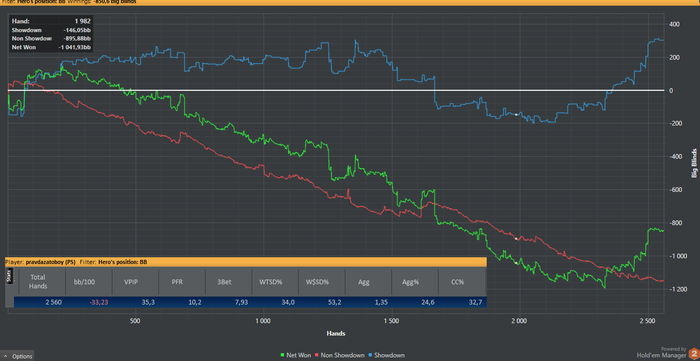
Task: Click the green Net Won legend square
Action: pos(282,355)
